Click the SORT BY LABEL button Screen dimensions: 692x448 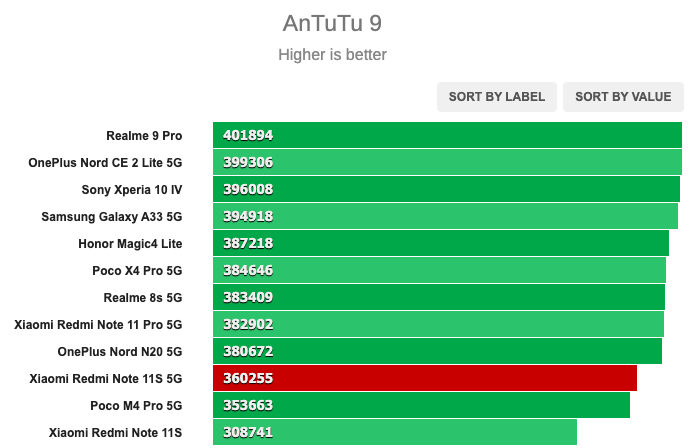coord(496,97)
